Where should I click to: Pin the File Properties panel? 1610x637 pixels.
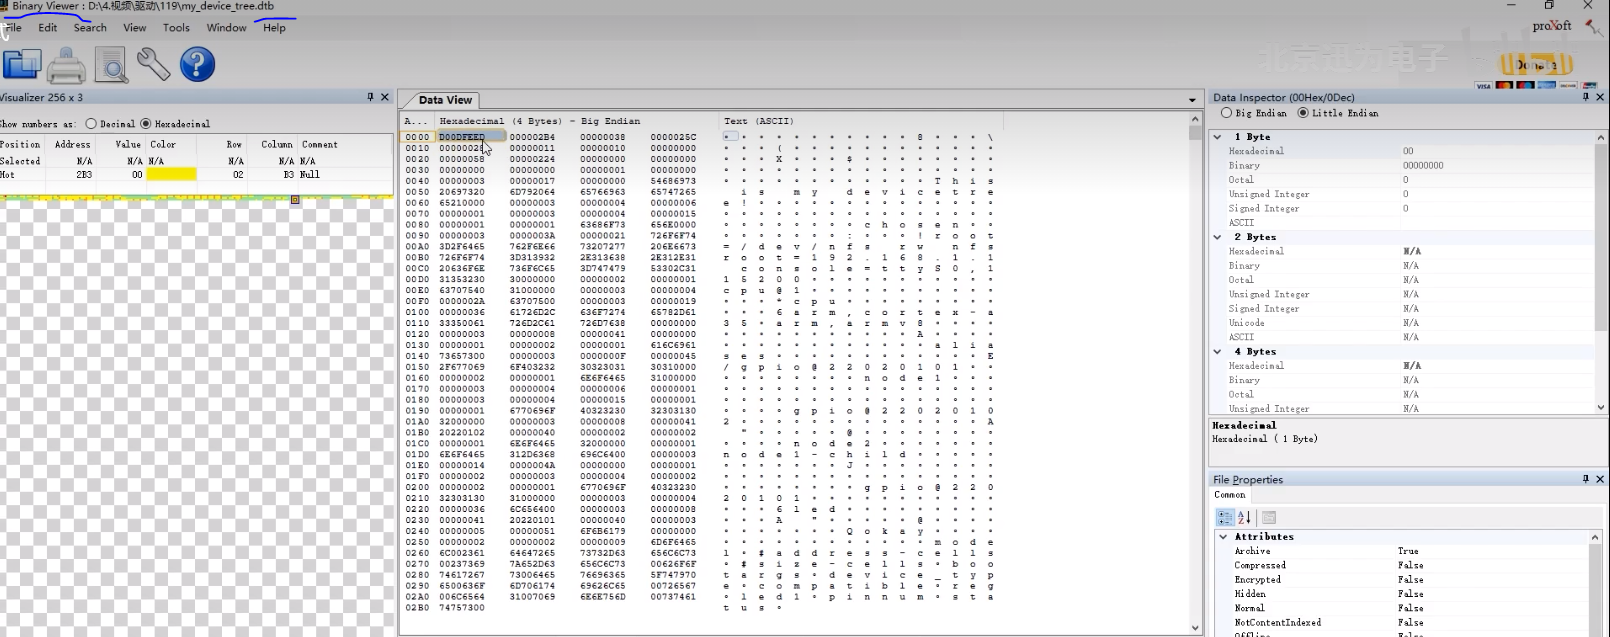[x=1585, y=479]
